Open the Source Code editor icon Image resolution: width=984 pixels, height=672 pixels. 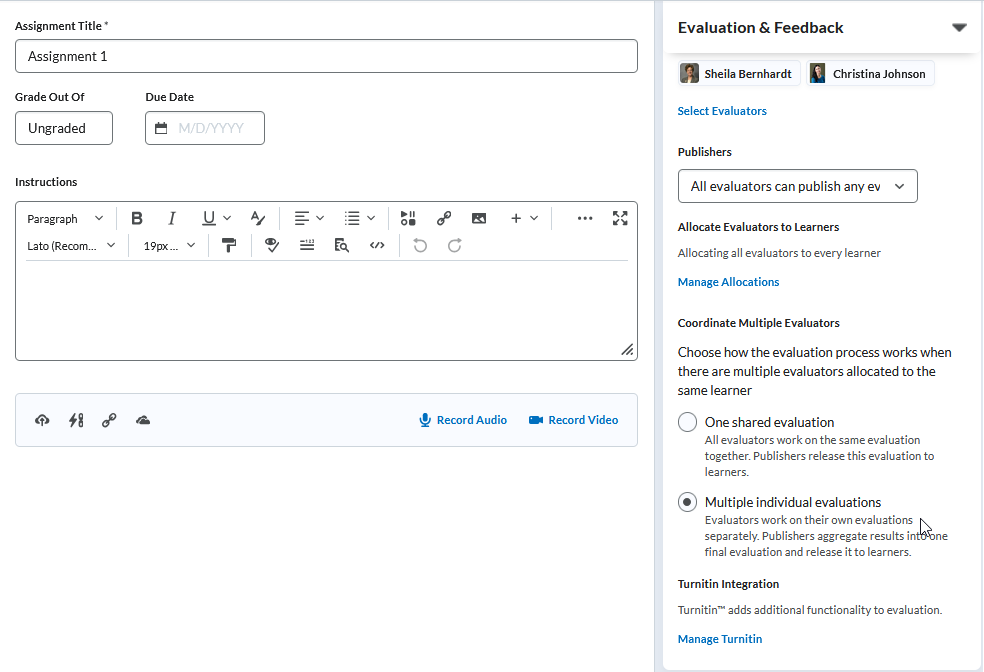coord(377,245)
